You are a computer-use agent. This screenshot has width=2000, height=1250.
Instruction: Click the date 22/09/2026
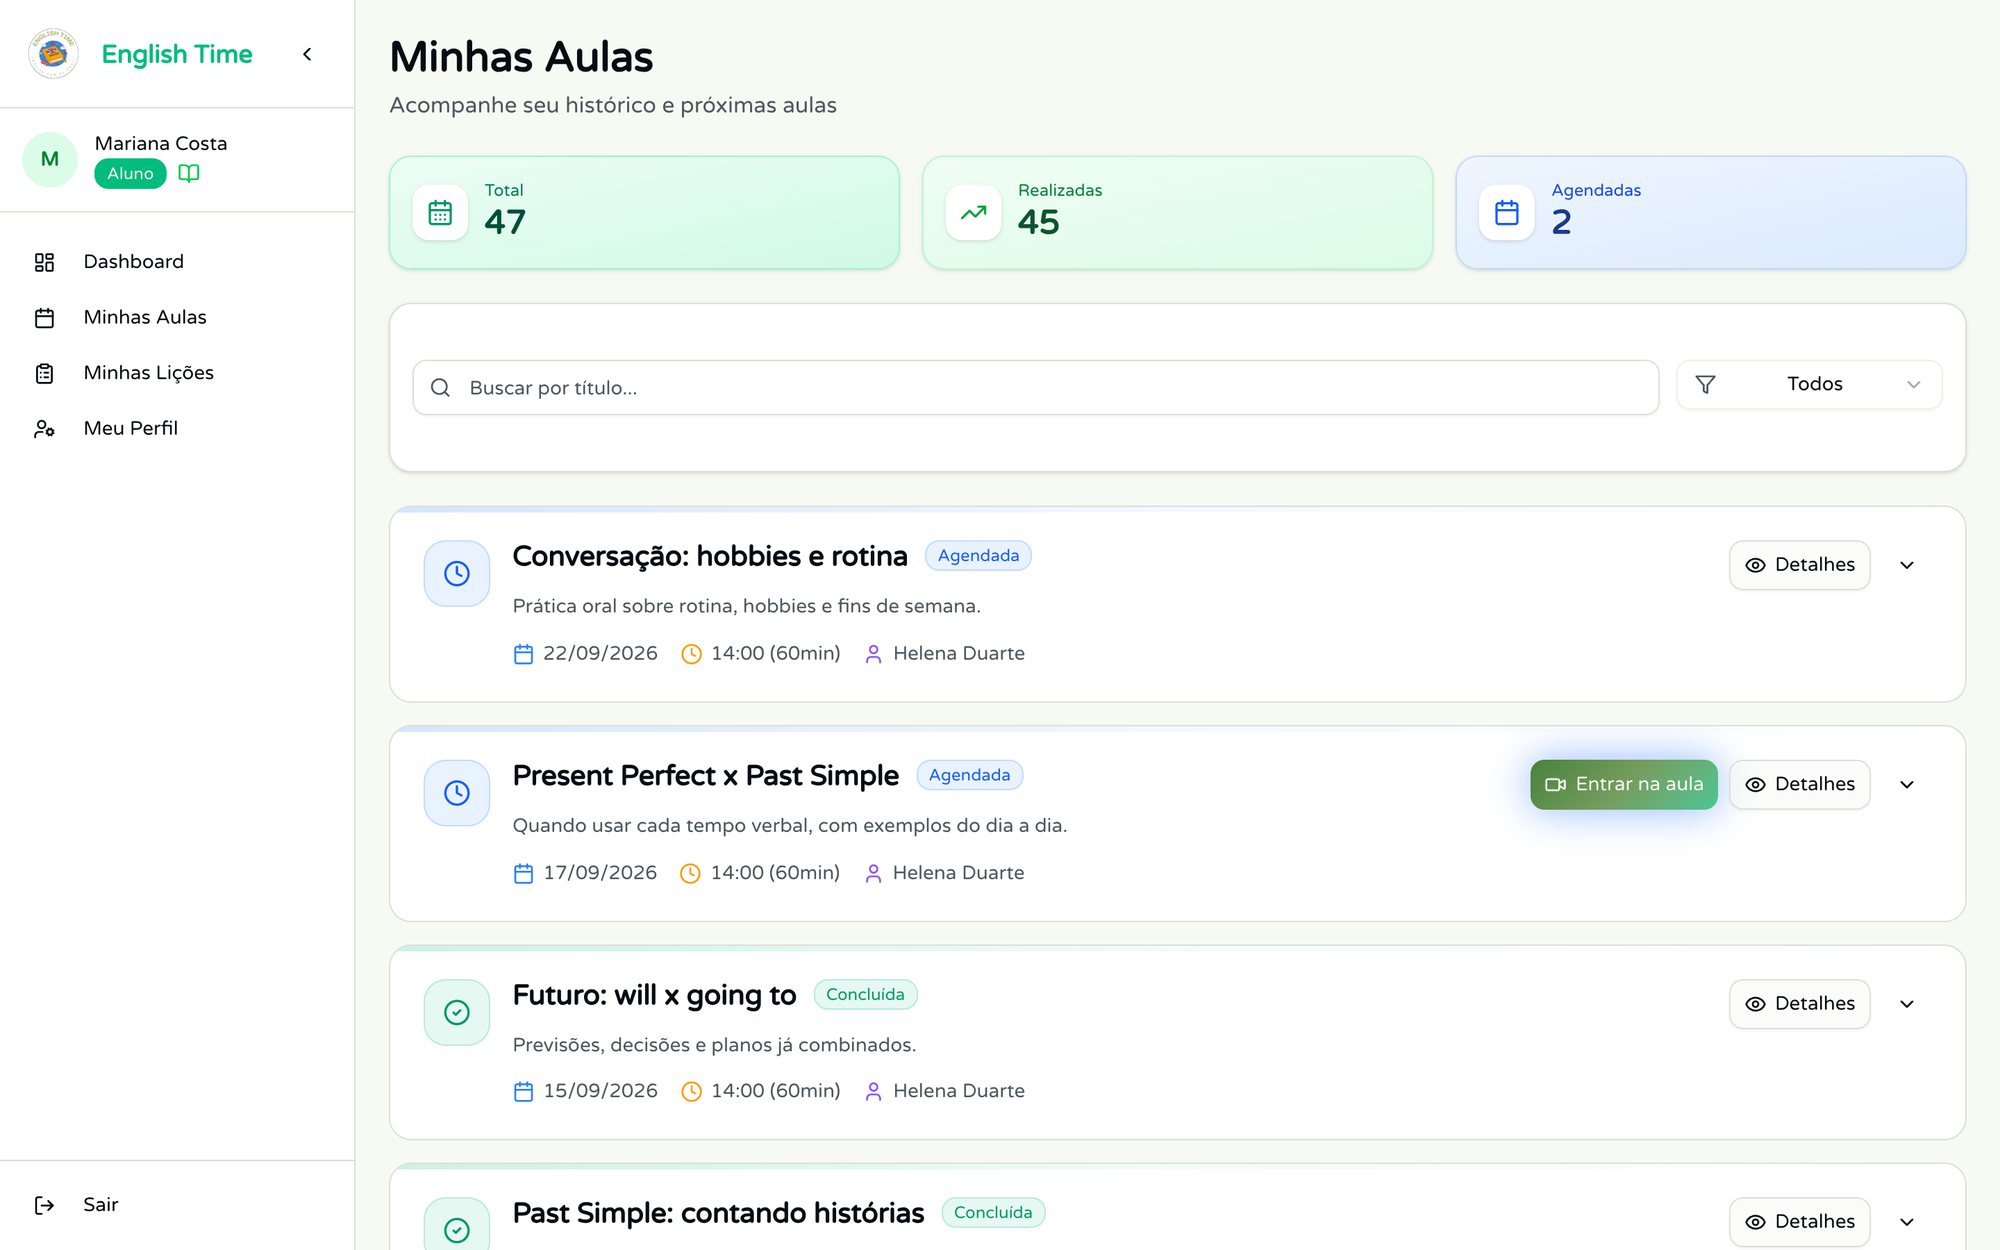click(x=601, y=654)
